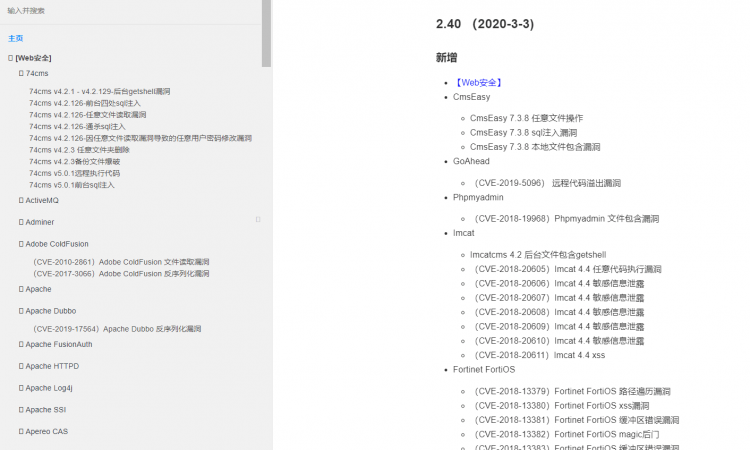Select CVE-2018-20611 Imcat 4.4 xss entry
This screenshot has height=450, width=750.
point(538,355)
